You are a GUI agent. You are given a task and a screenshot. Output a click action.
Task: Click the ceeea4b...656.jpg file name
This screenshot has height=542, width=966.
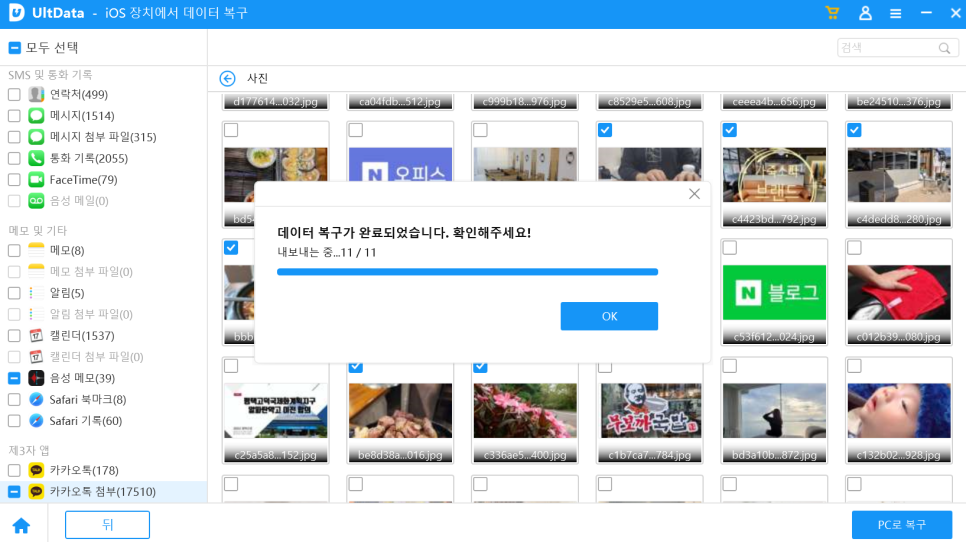pos(774,102)
